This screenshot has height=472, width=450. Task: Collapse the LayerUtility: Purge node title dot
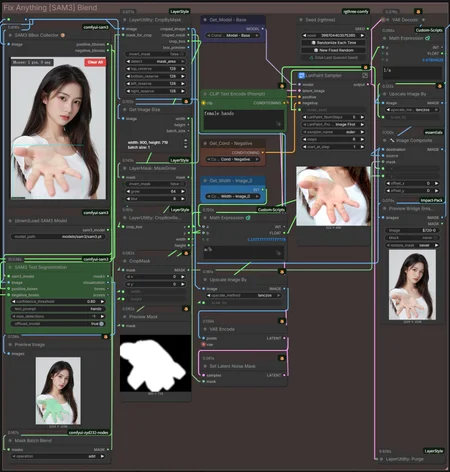pos(382,459)
